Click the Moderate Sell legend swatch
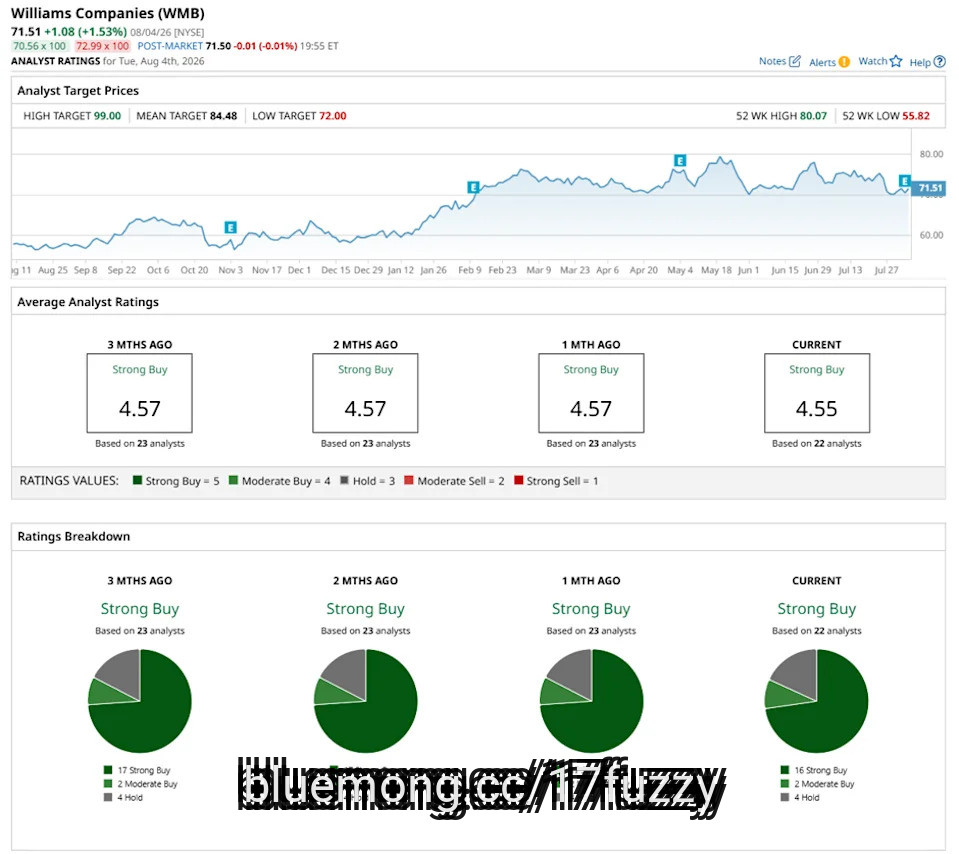959x854 pixels. coord(409,480)
